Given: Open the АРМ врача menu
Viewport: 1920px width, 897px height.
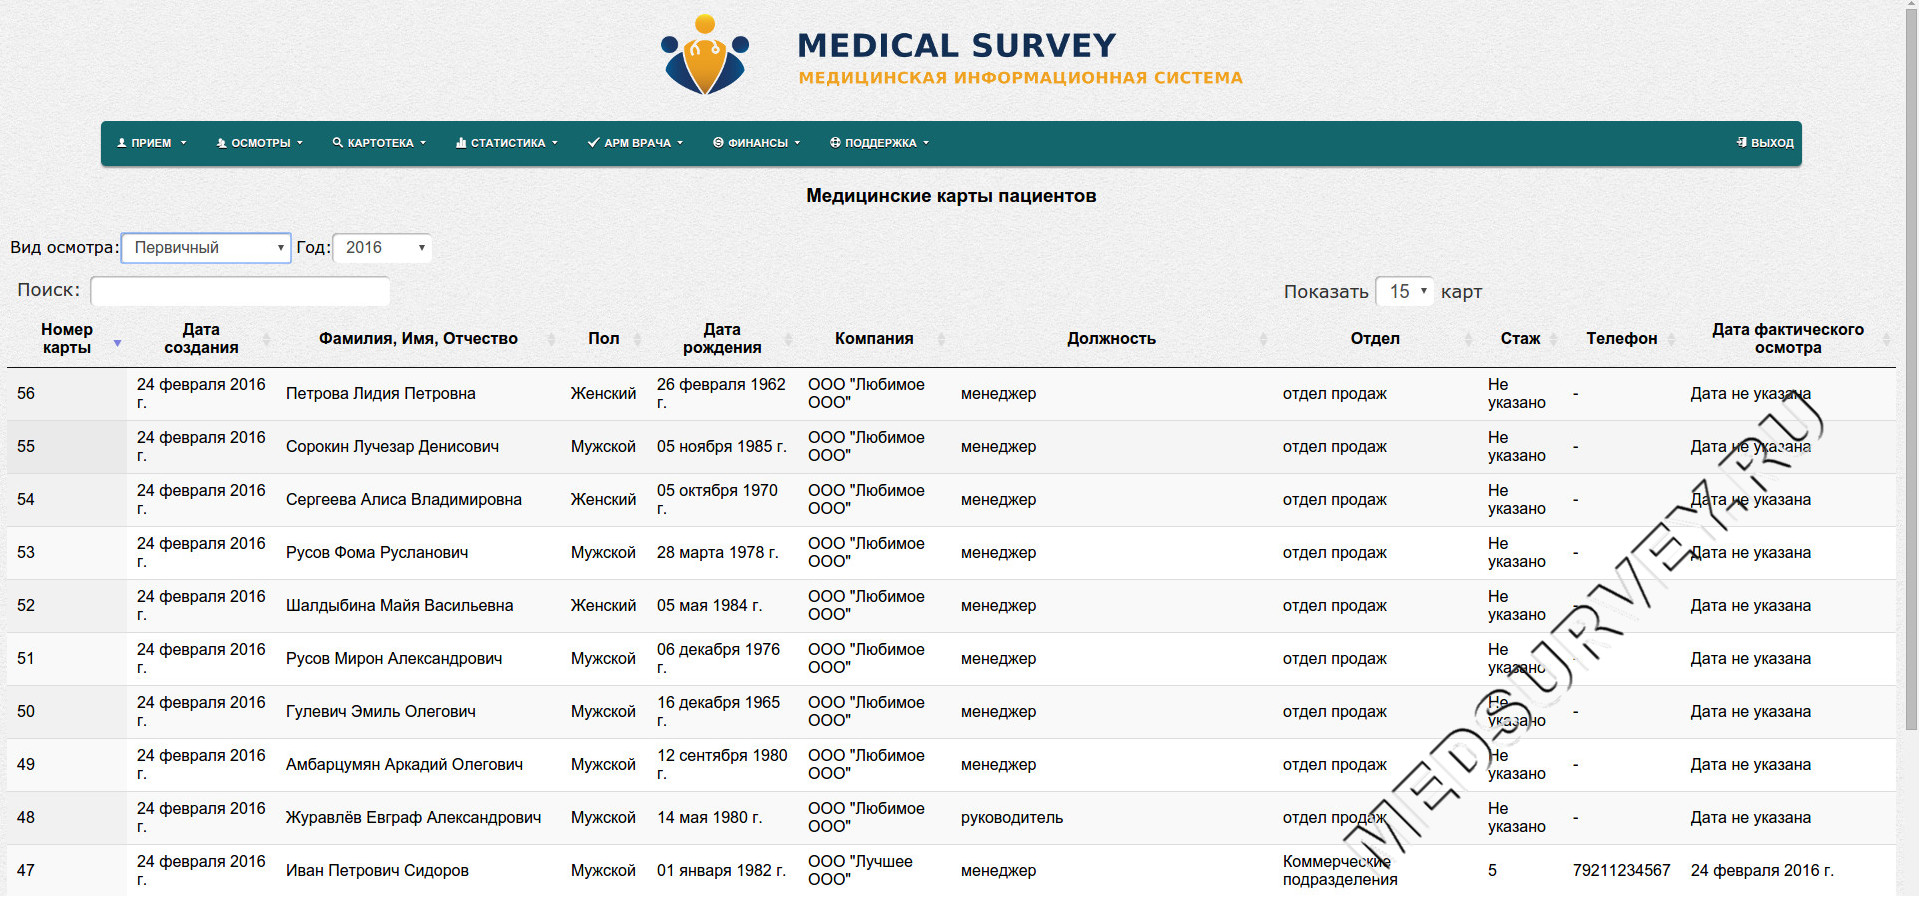Looking at the screenshot, I should (636, 143).
